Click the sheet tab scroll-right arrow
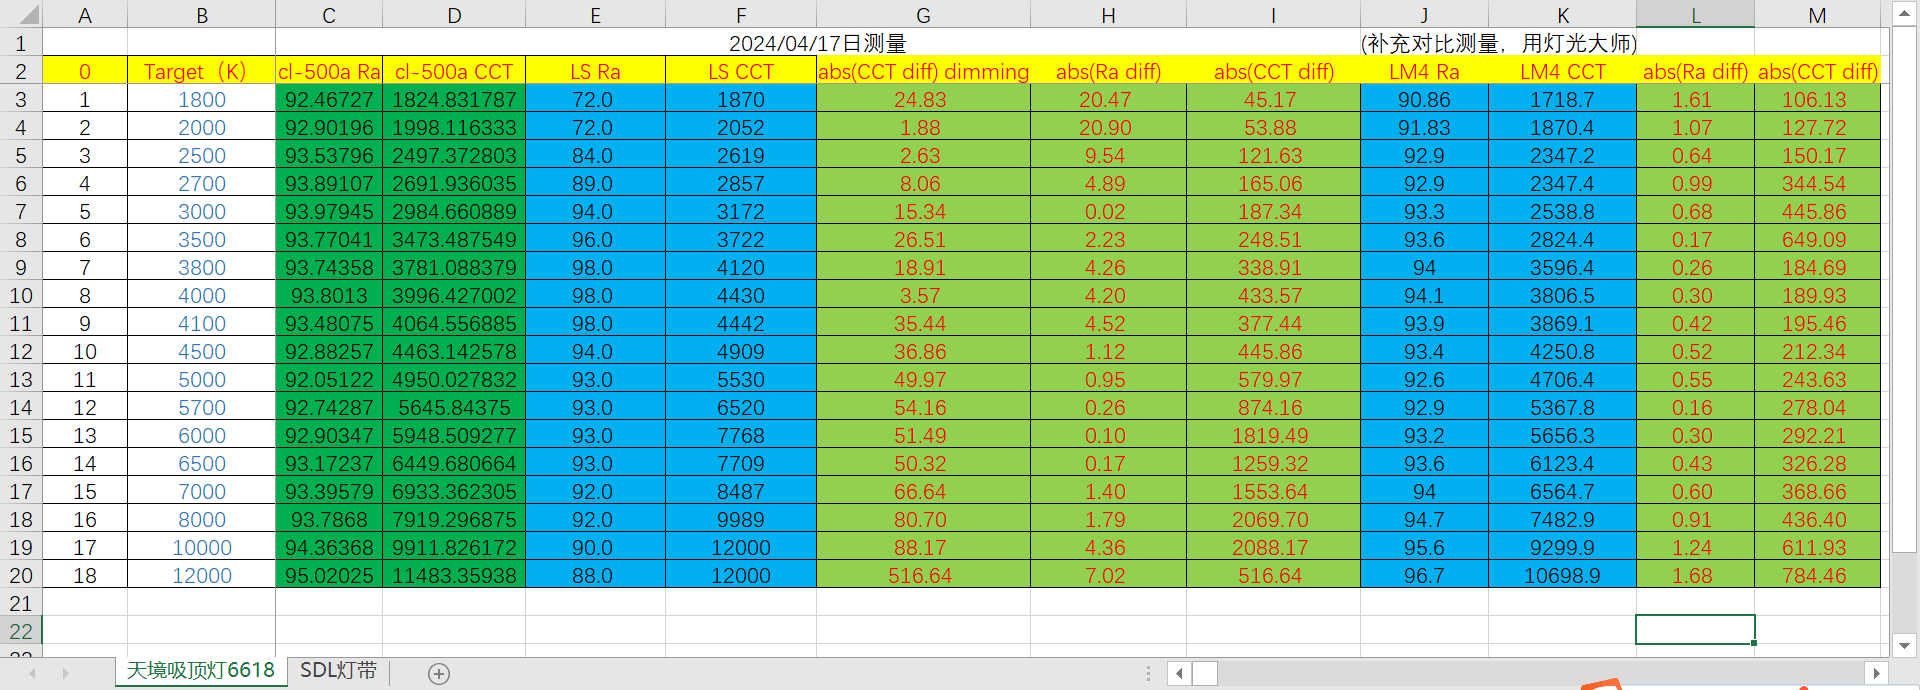Image resolution: width=1920 pixels, height=690 pixels. coord(66,674)
